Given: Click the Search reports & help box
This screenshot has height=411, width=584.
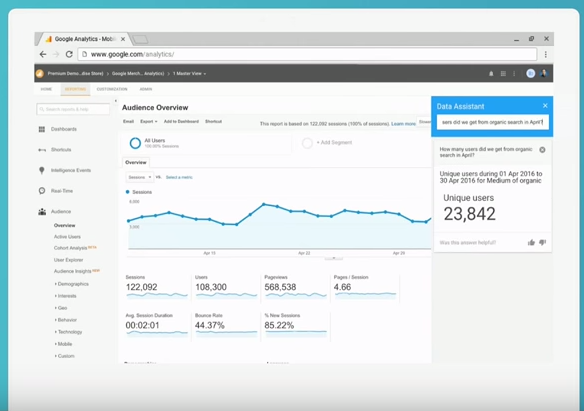Looking at the screenshot, I should click(x=73, y=109).
